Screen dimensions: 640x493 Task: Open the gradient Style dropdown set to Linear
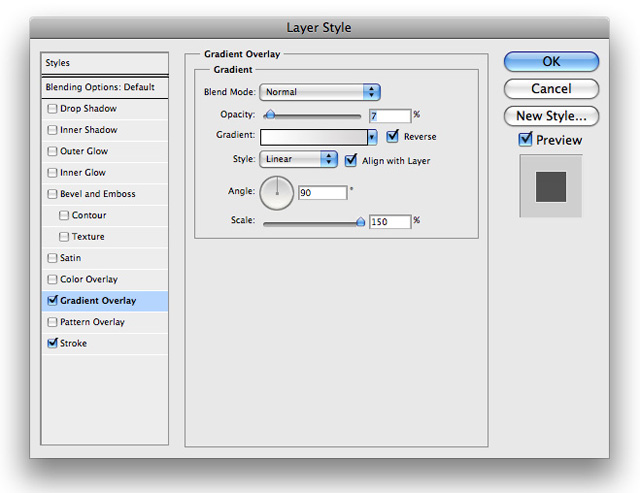[298, 159]
